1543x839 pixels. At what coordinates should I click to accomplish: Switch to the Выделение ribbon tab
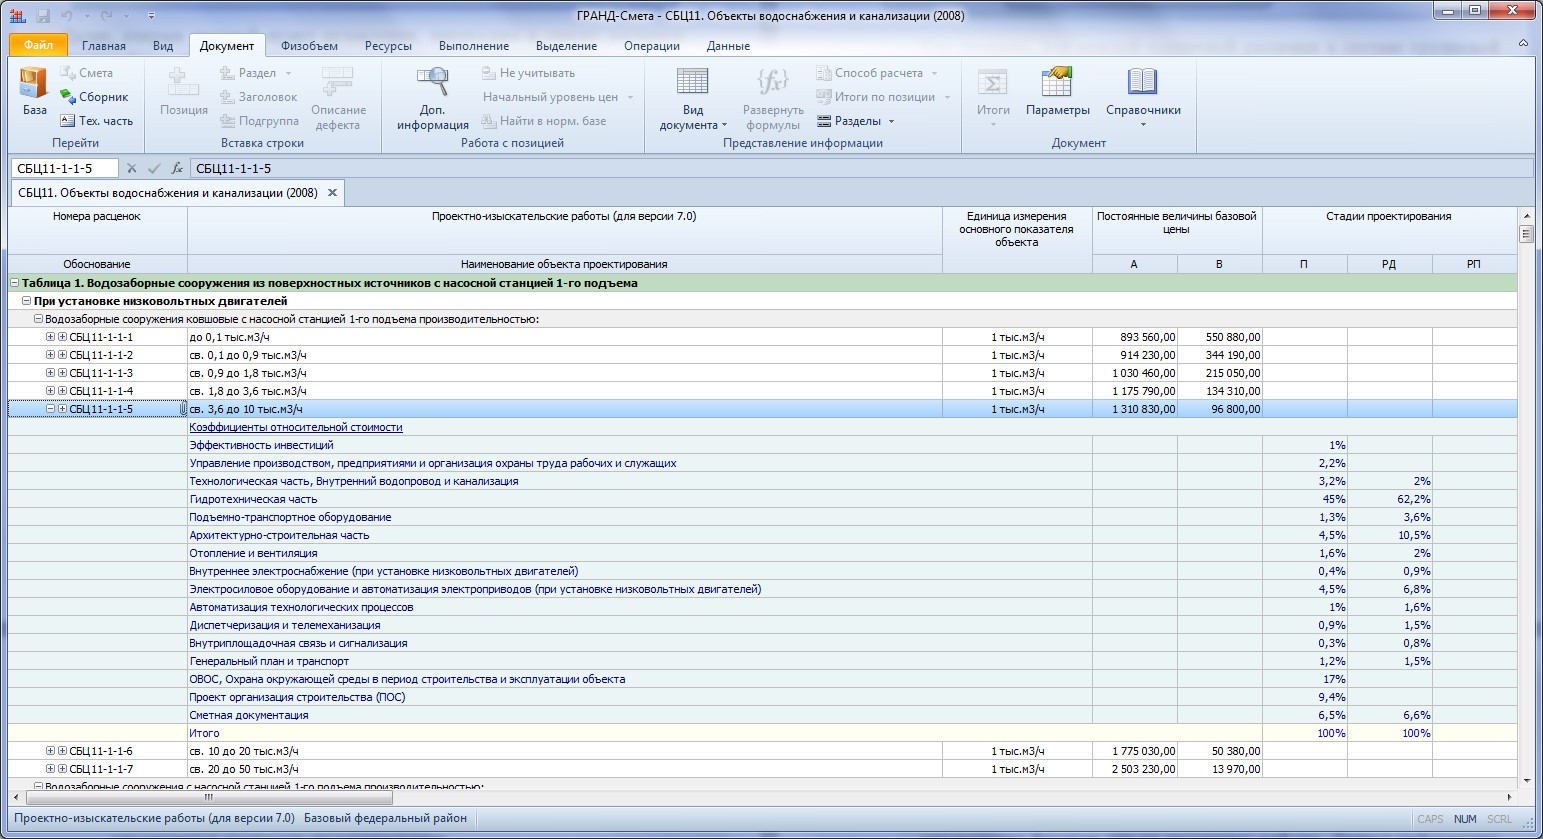566,46
